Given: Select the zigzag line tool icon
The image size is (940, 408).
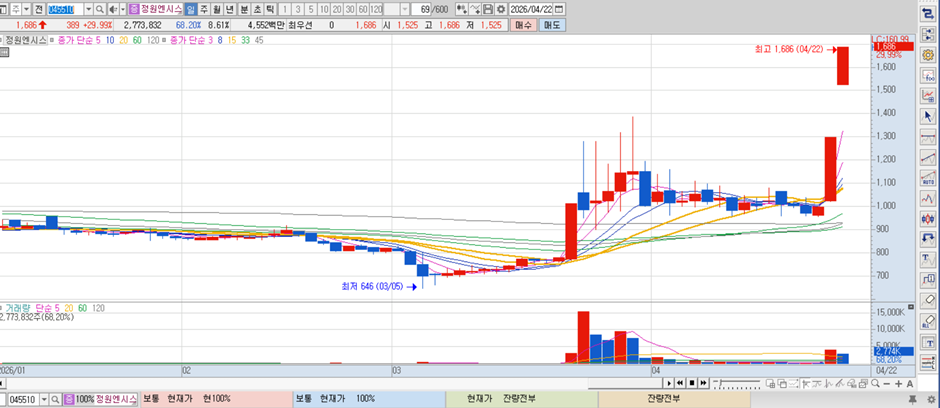Looking at the screenshot, I should click(x=929, y=198).
